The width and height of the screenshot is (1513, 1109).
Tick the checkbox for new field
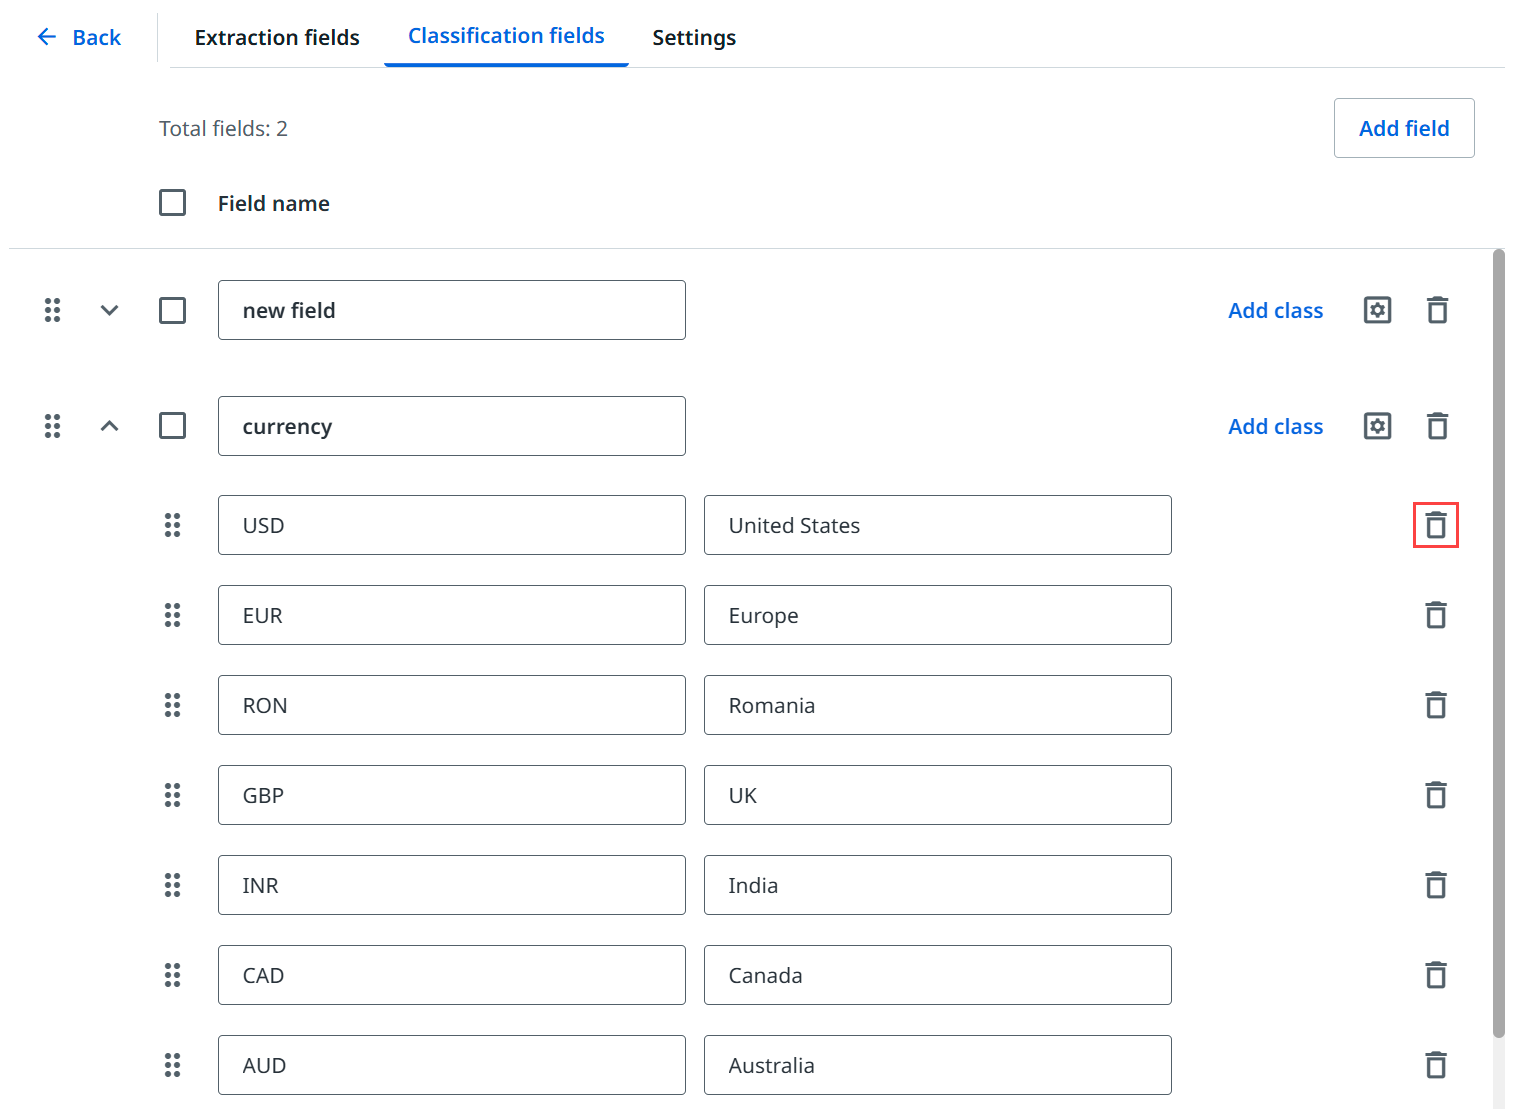point(173,310)
